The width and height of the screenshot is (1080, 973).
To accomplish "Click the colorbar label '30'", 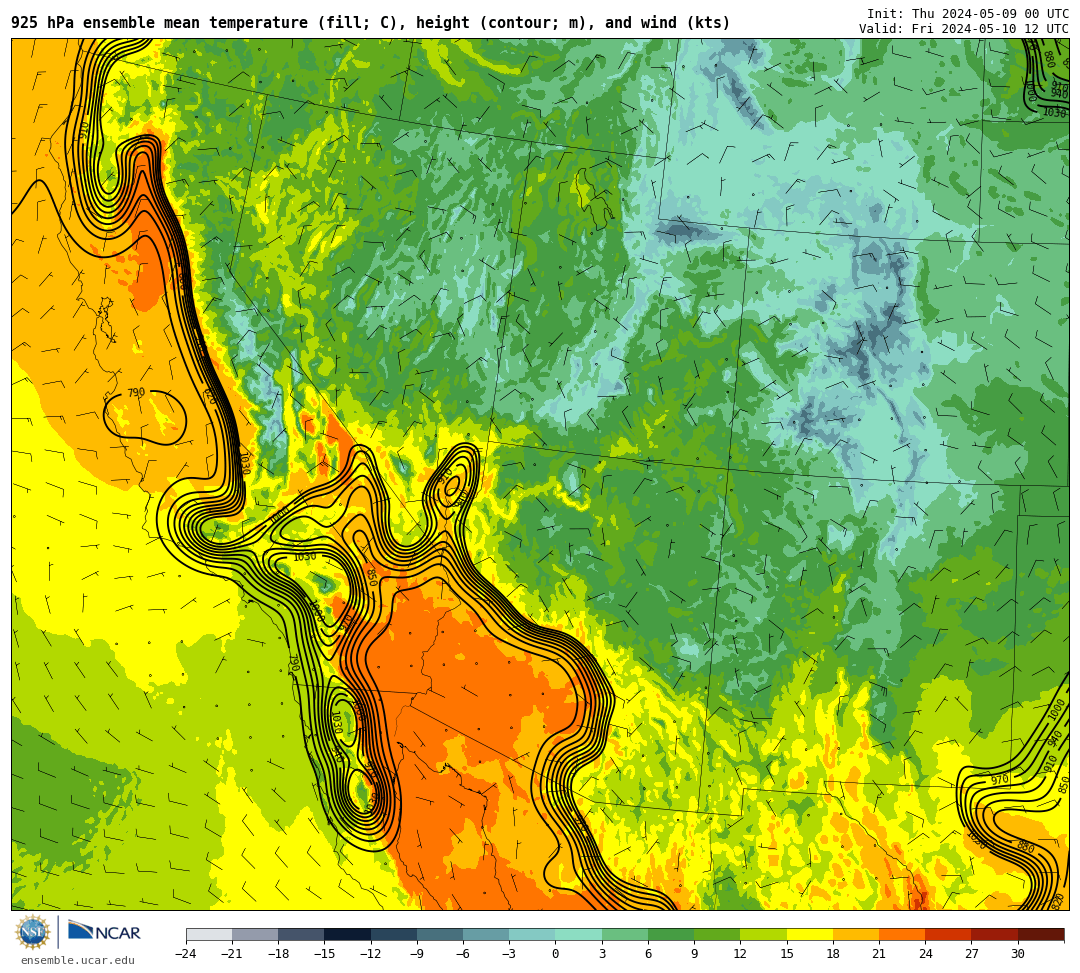I will coord(1017,954).
